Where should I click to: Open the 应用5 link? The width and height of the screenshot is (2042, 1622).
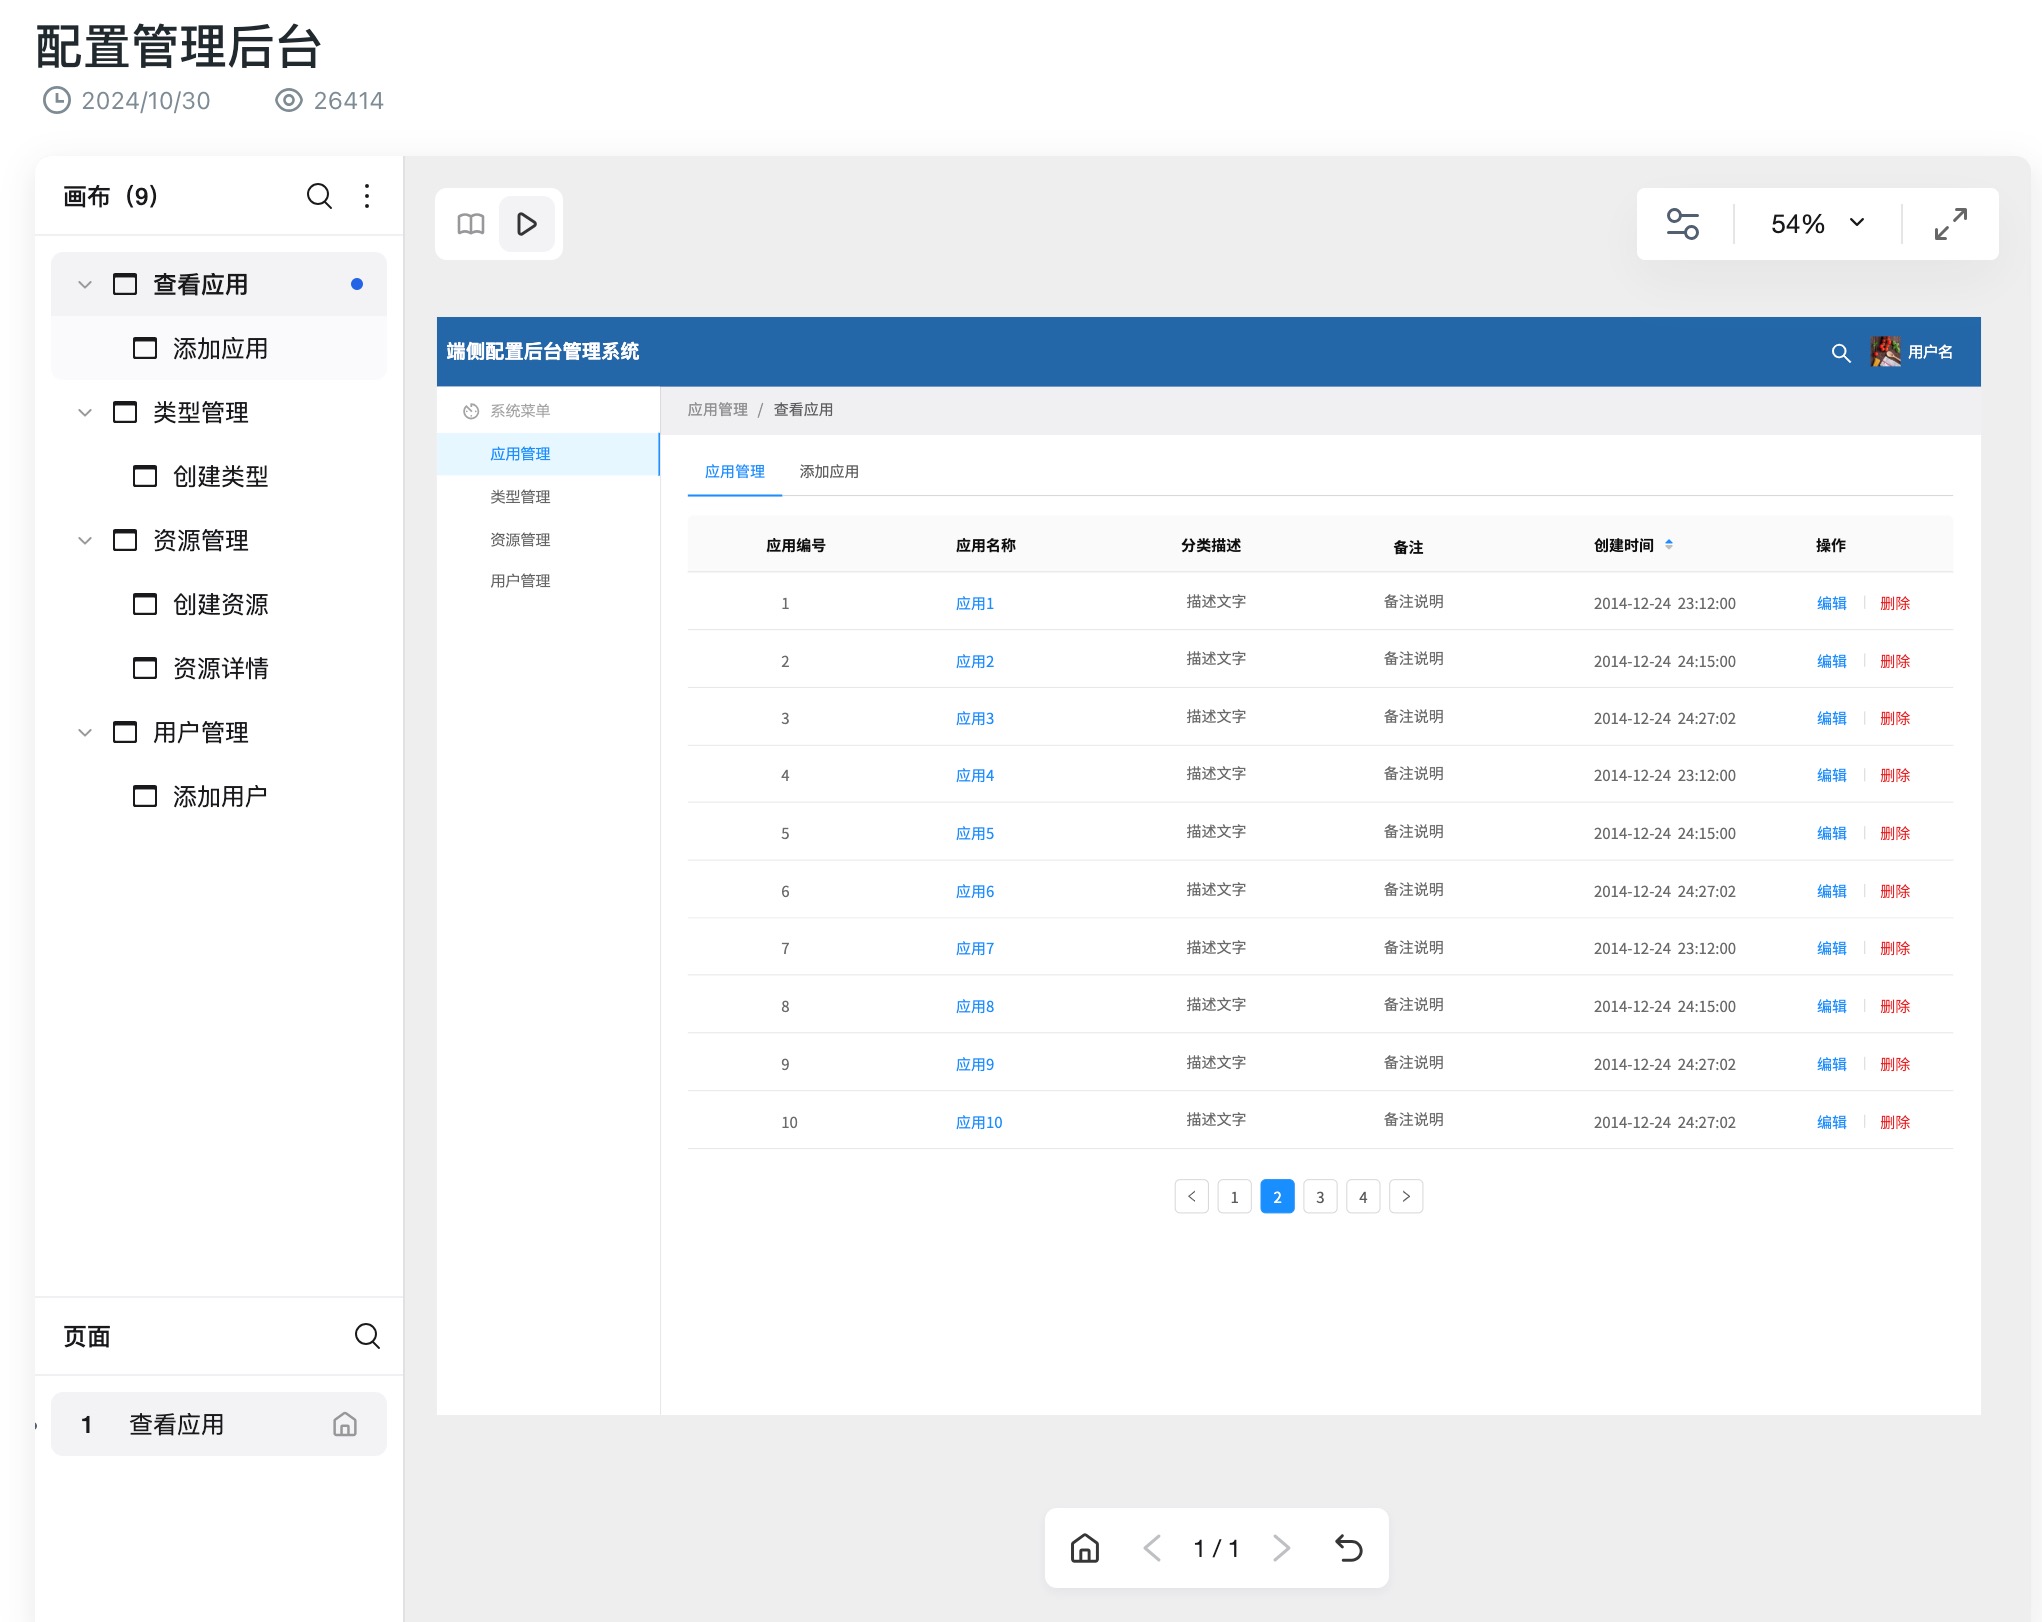click(x=975, y=834)
